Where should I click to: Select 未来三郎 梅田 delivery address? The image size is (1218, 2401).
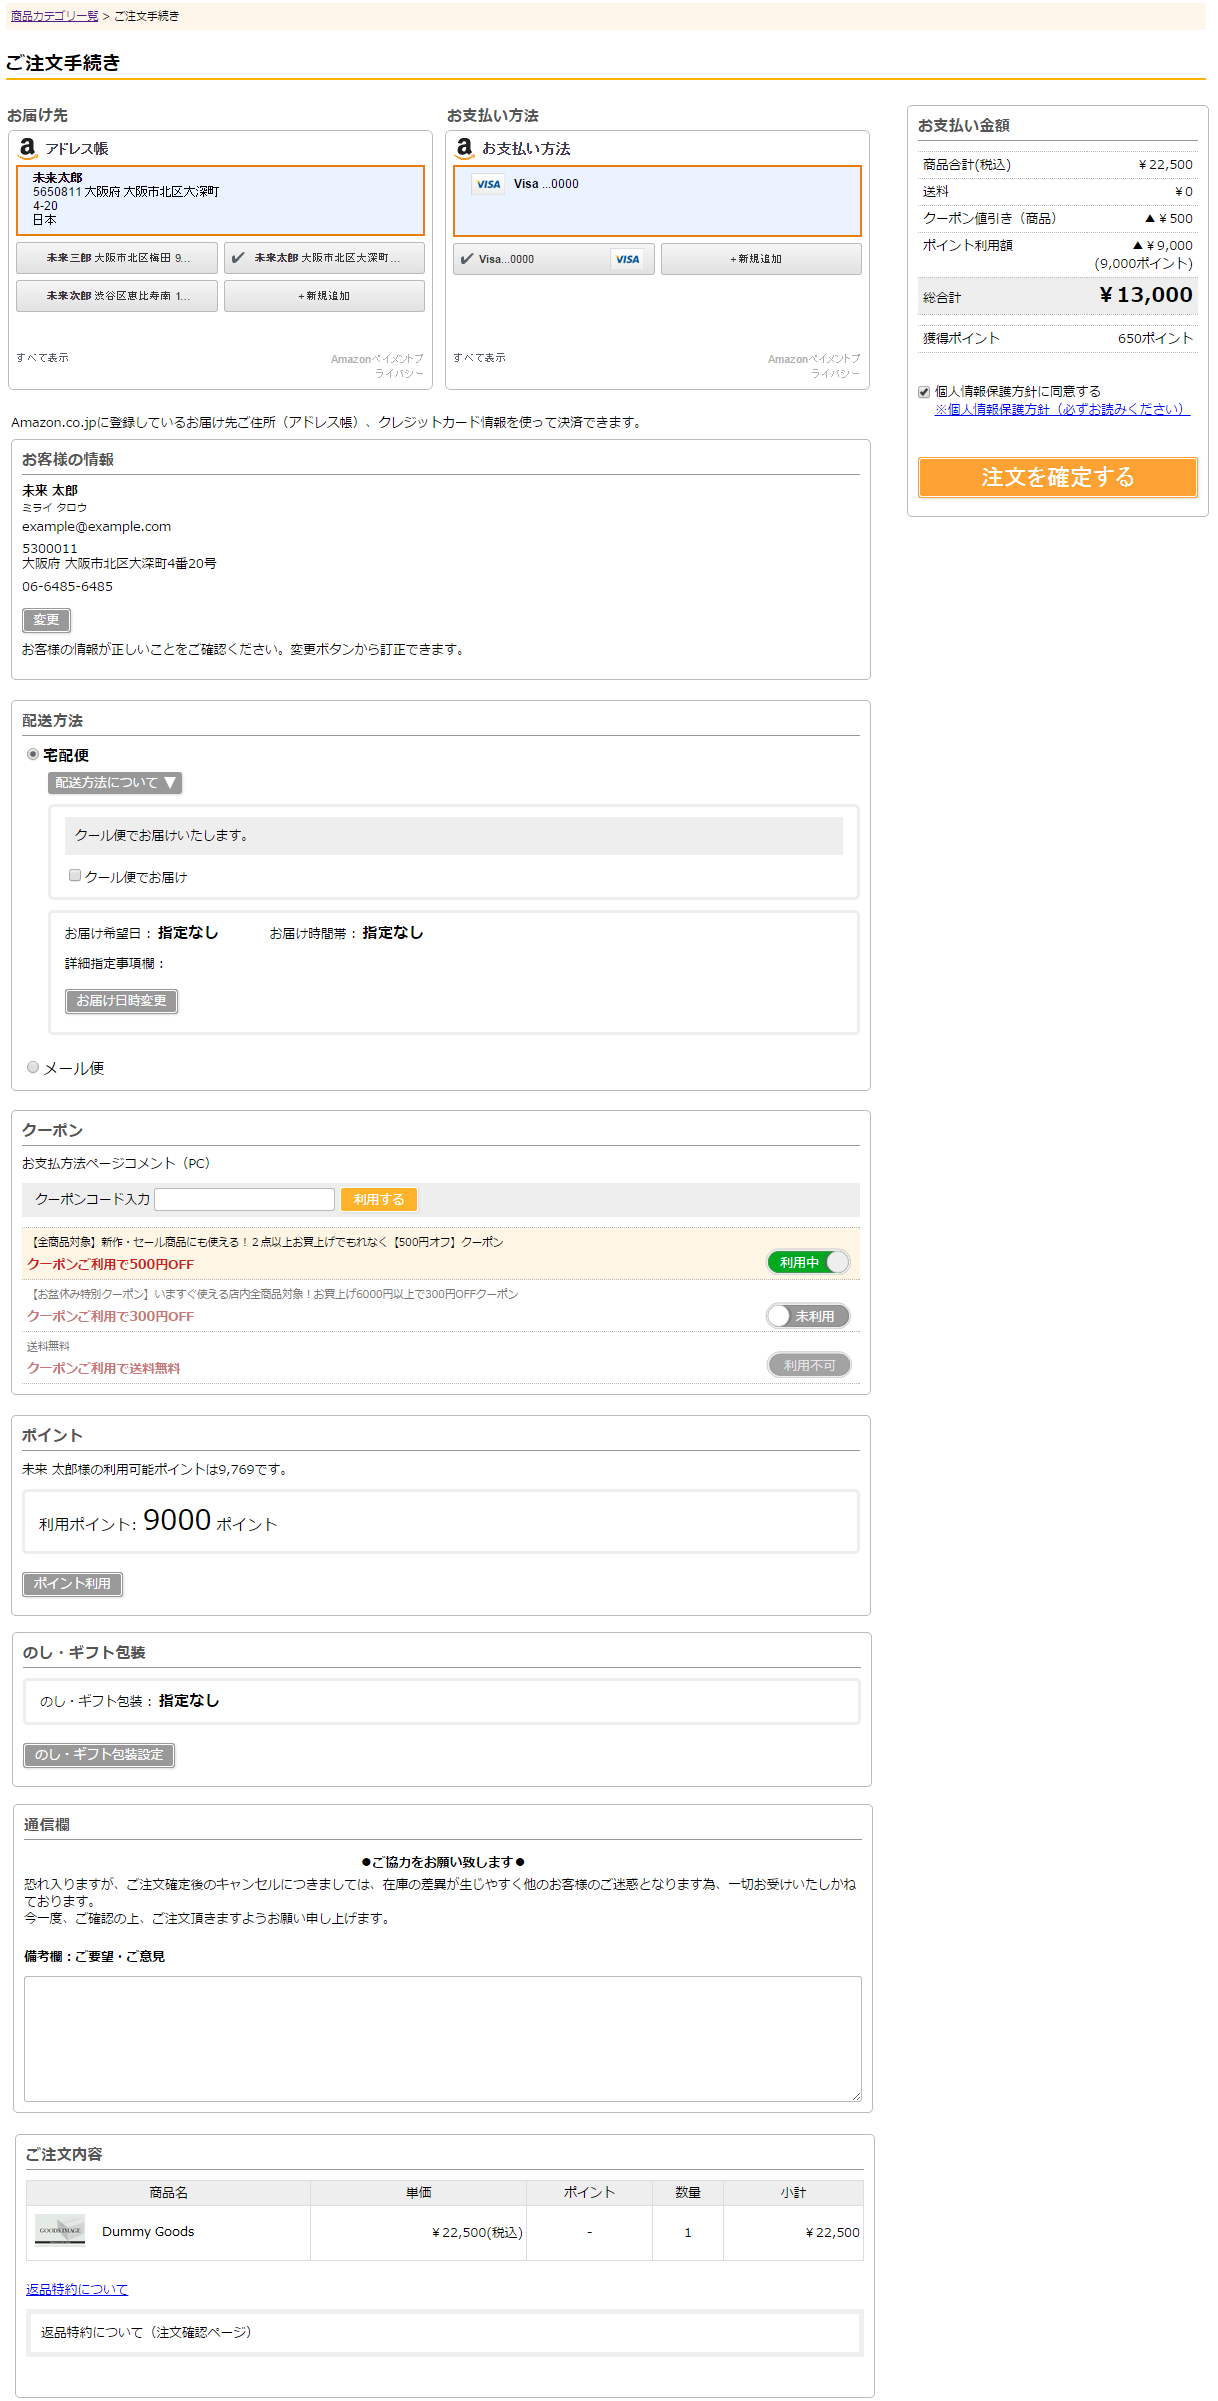117,258
